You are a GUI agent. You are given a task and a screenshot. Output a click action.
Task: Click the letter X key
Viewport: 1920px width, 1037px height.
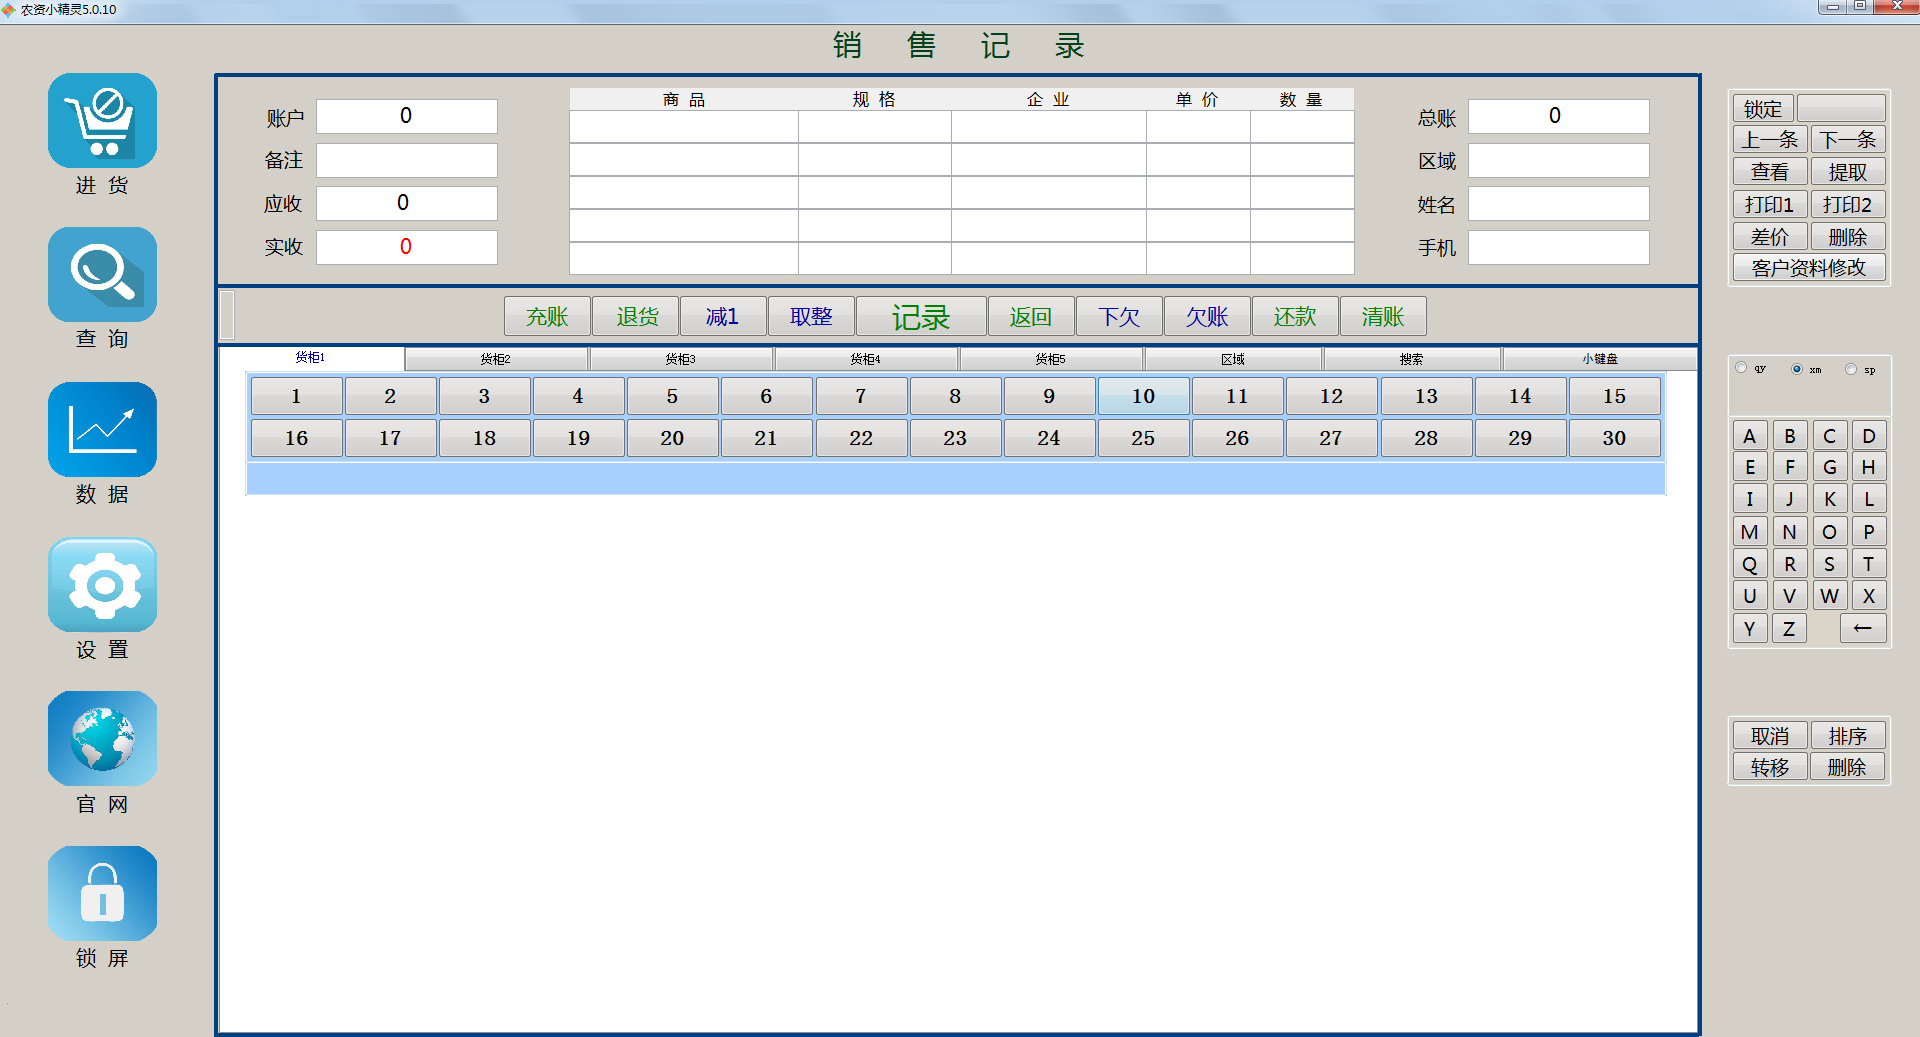[x=1868, y=596]
